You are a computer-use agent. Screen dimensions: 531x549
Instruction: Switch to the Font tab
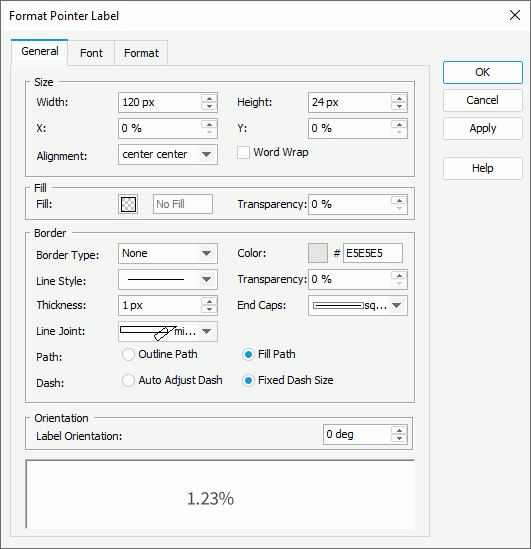pos(91,53)
